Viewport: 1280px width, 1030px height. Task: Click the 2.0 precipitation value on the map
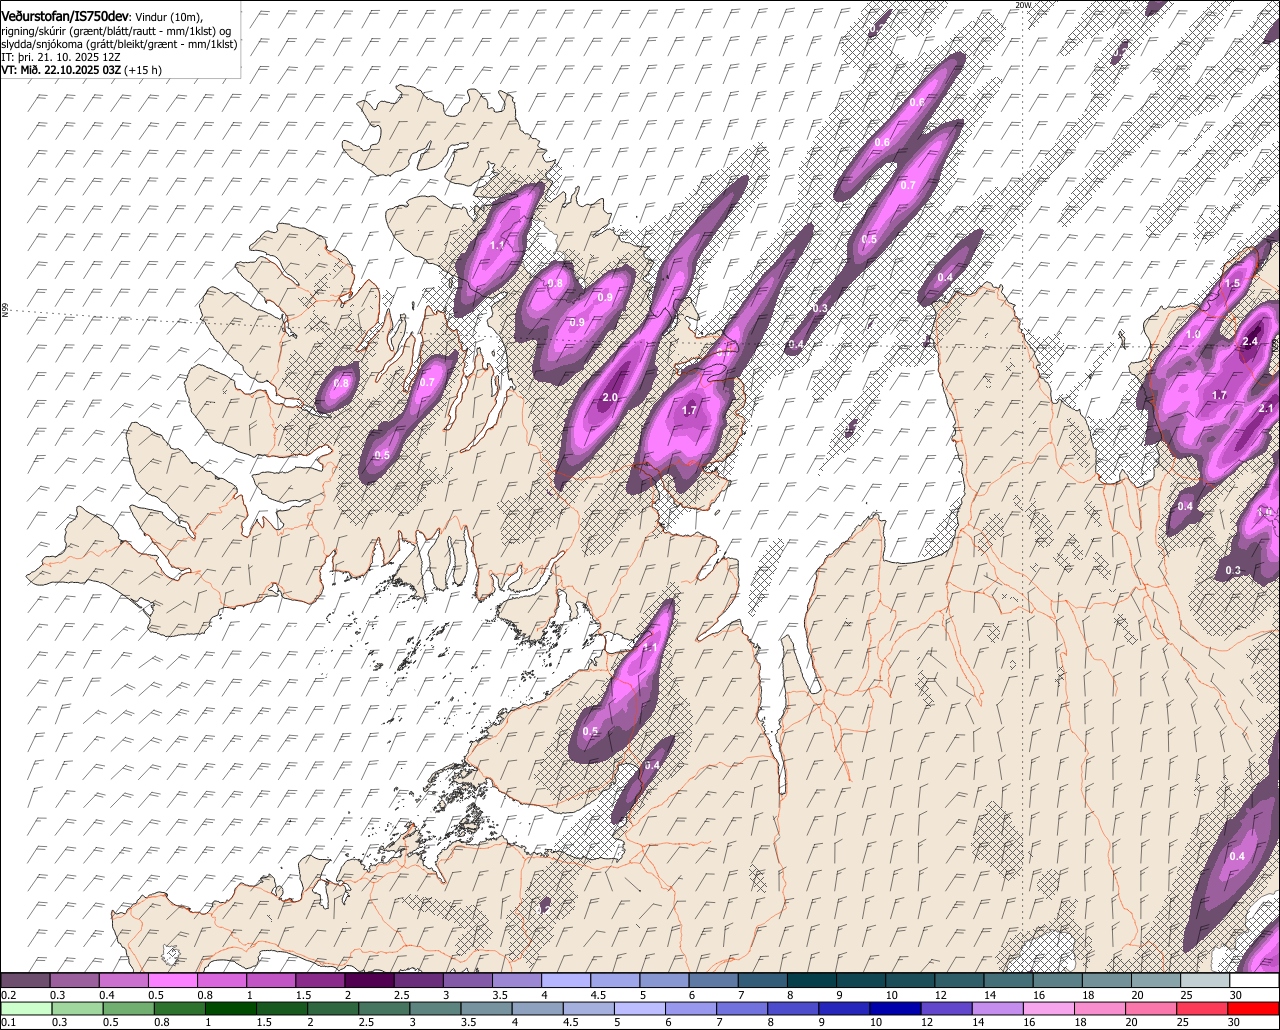610,398
